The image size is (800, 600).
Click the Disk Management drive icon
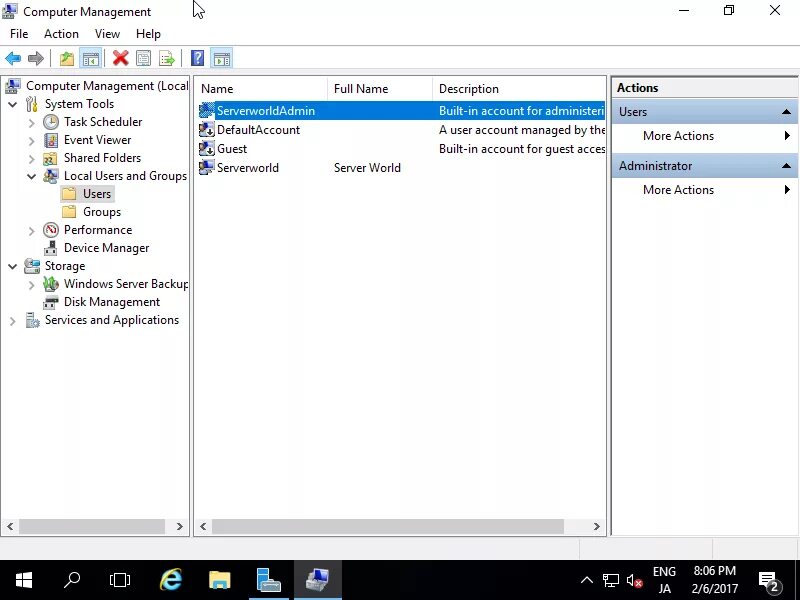51,302
